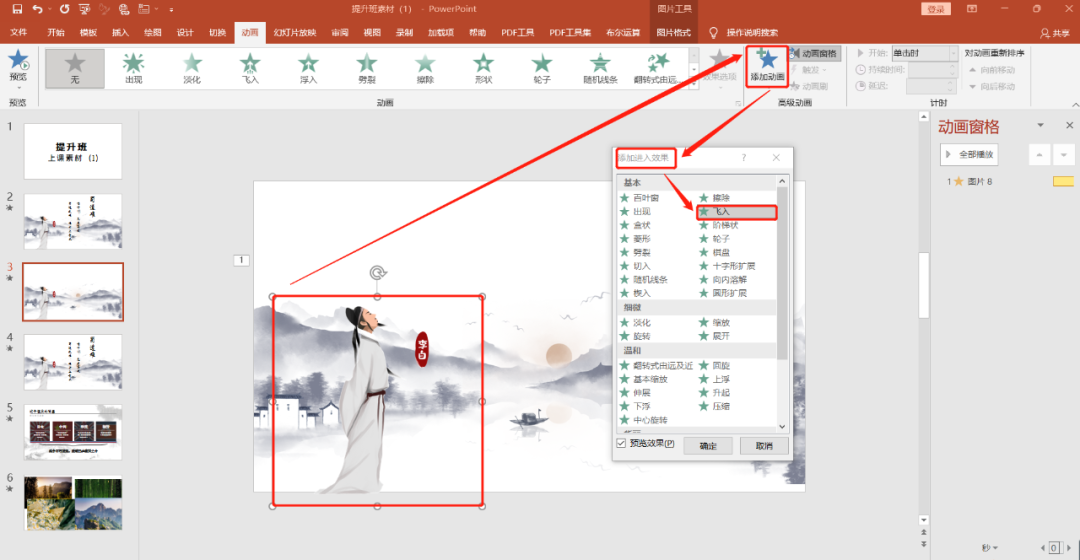This screenshot has height=560, width=1080.
Task: Choose 回旋 entrance effect in dialog
Action: tap(715, 366)
